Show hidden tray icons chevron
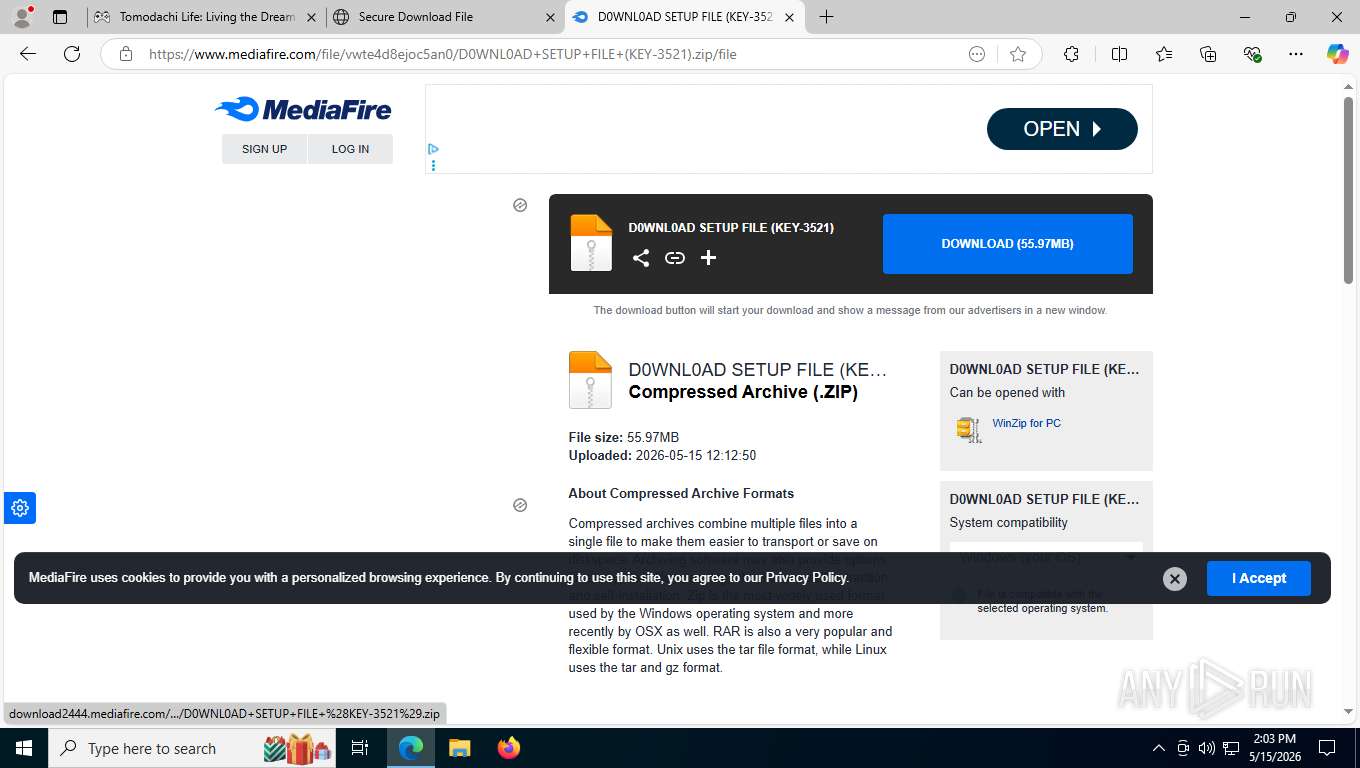This screenshot has width=1360, height=768. [x=1159, y=748]
